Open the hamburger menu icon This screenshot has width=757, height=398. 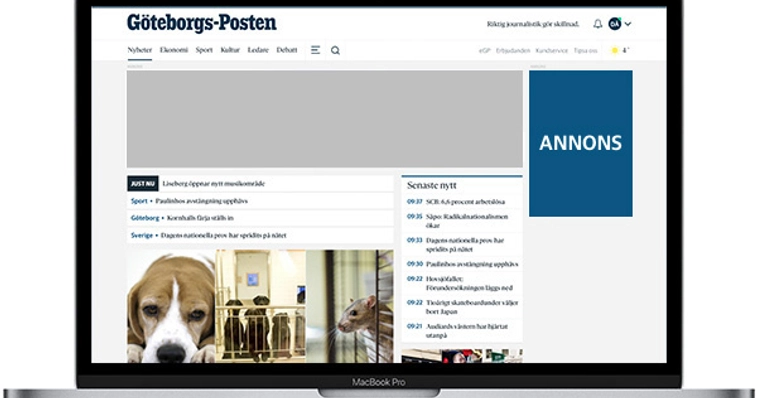pos(315,50)
